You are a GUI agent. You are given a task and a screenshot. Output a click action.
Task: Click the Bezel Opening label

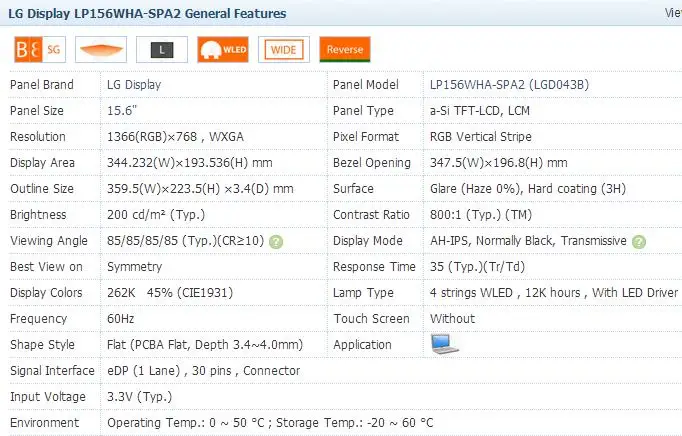coord(372,162)
